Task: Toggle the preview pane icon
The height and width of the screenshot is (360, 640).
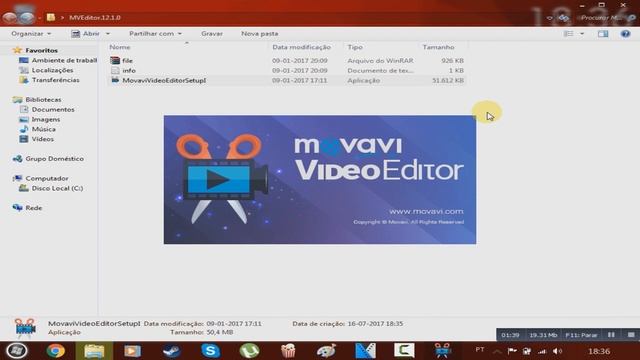Action: pyautogui.click(x=603, y=33)
